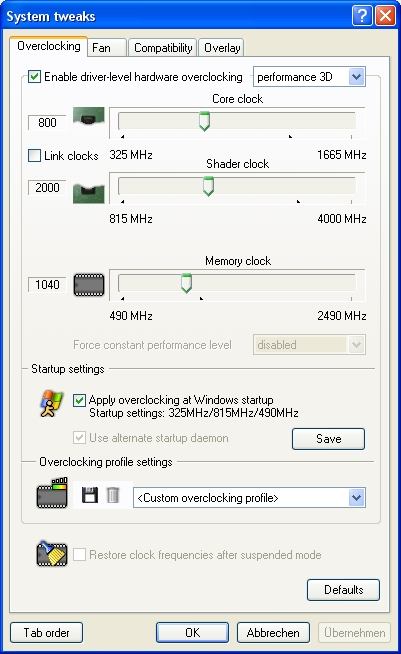Switch to the Fan tab

click(106, 48)
